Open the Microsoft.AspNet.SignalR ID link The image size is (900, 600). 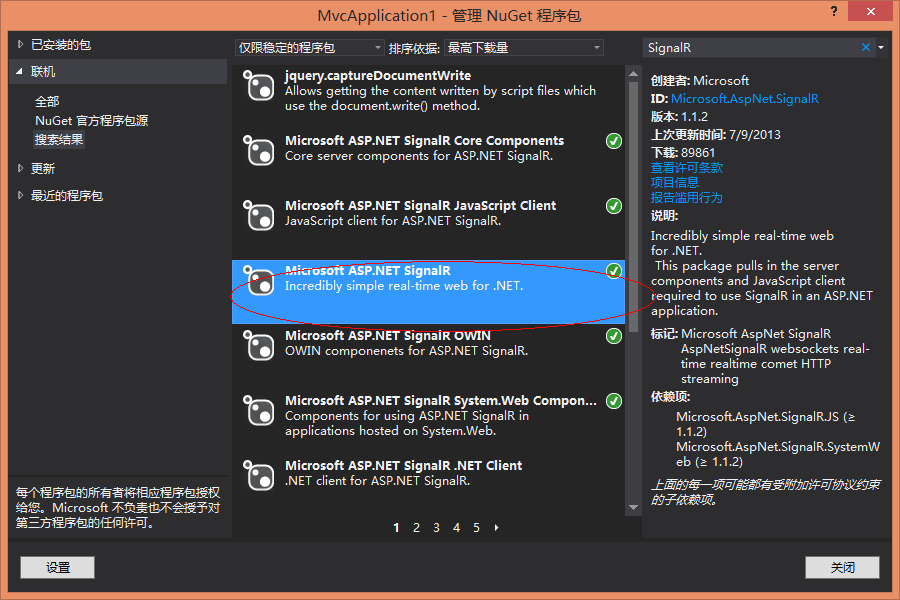pyautogui.click(x=744, y=99)
